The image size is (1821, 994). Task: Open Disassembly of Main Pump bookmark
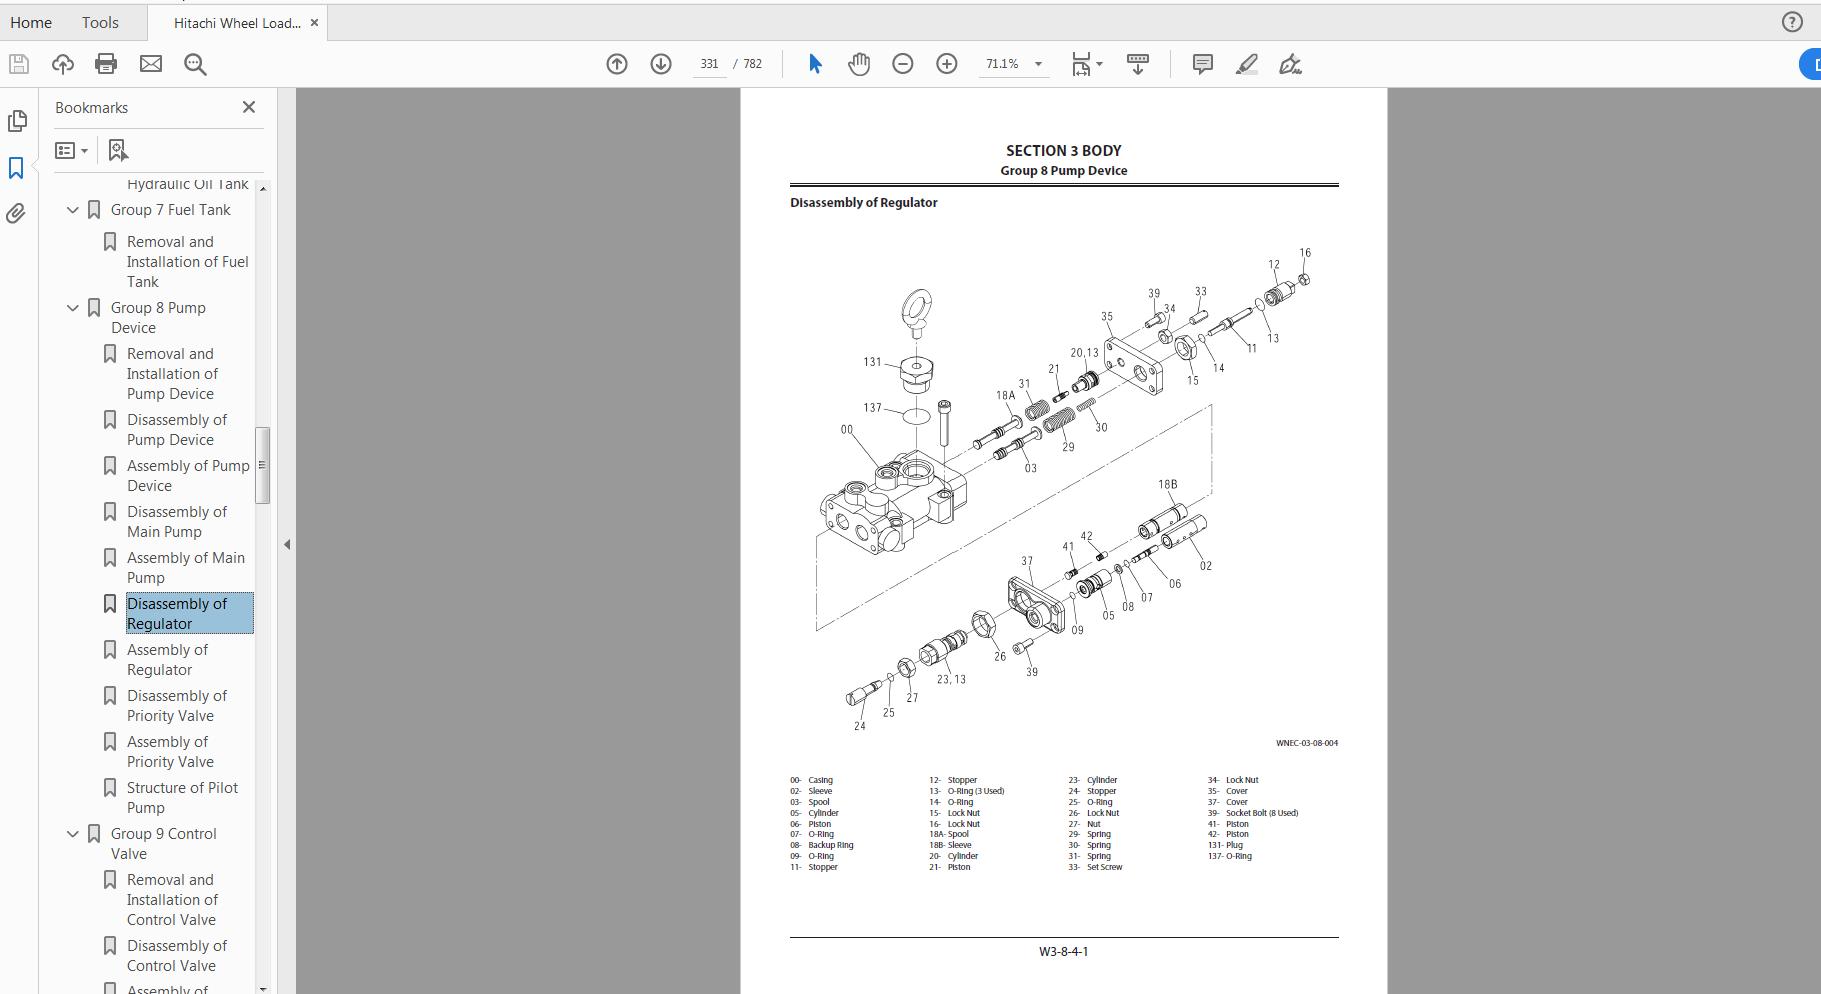177,522
